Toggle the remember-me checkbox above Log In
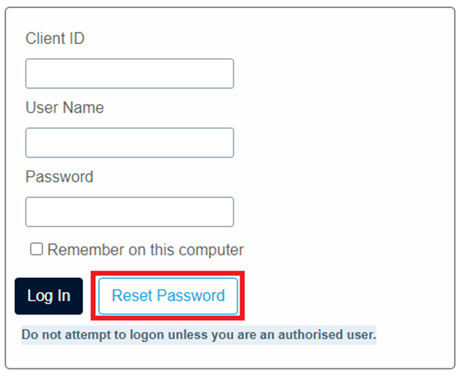The image size is (467, 377). tap(36, 249)
